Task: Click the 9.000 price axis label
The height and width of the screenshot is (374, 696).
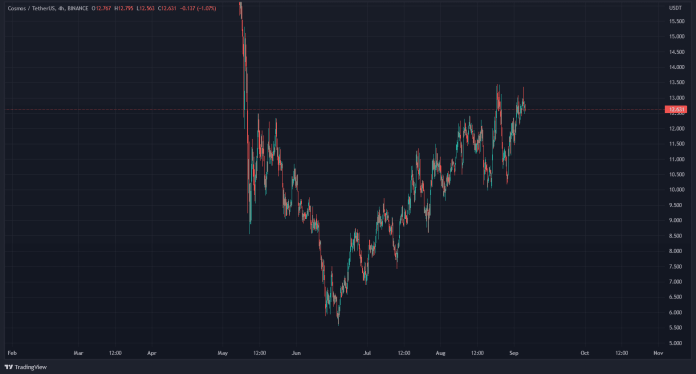Action: (676, 220)
